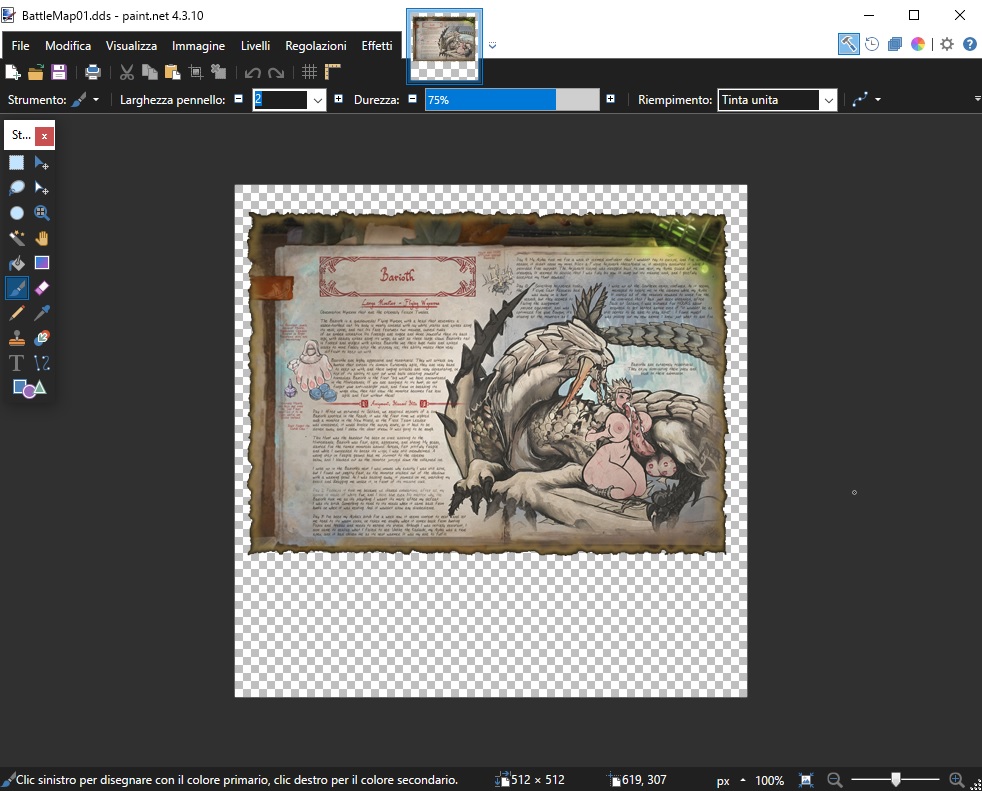Toggle the Layers window visibility
This screenshot has height=791, width=982.
coord(895,44)
